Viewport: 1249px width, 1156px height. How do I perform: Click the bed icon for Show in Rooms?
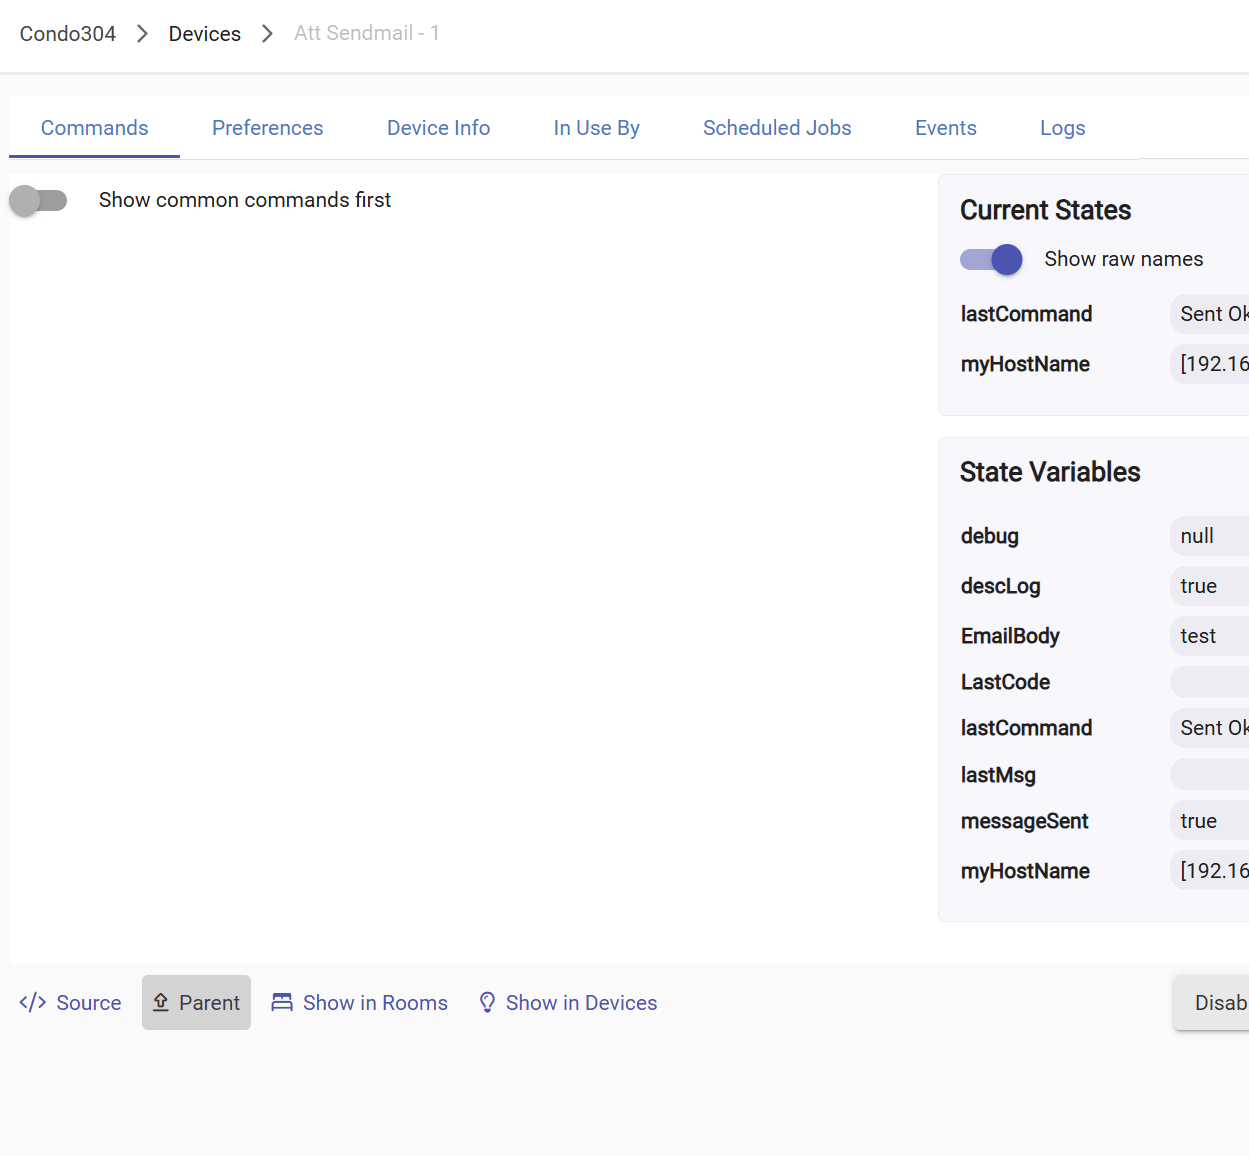tap(282, 1002)
